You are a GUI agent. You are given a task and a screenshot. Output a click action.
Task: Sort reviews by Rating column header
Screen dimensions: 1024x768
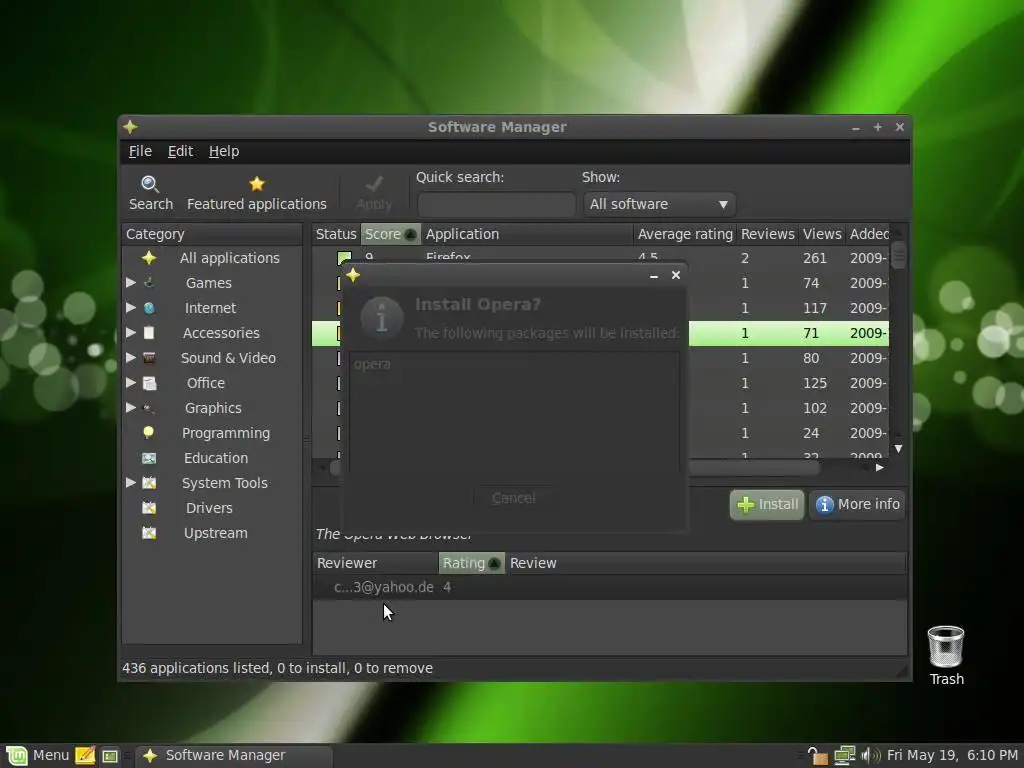pos(472,563)
